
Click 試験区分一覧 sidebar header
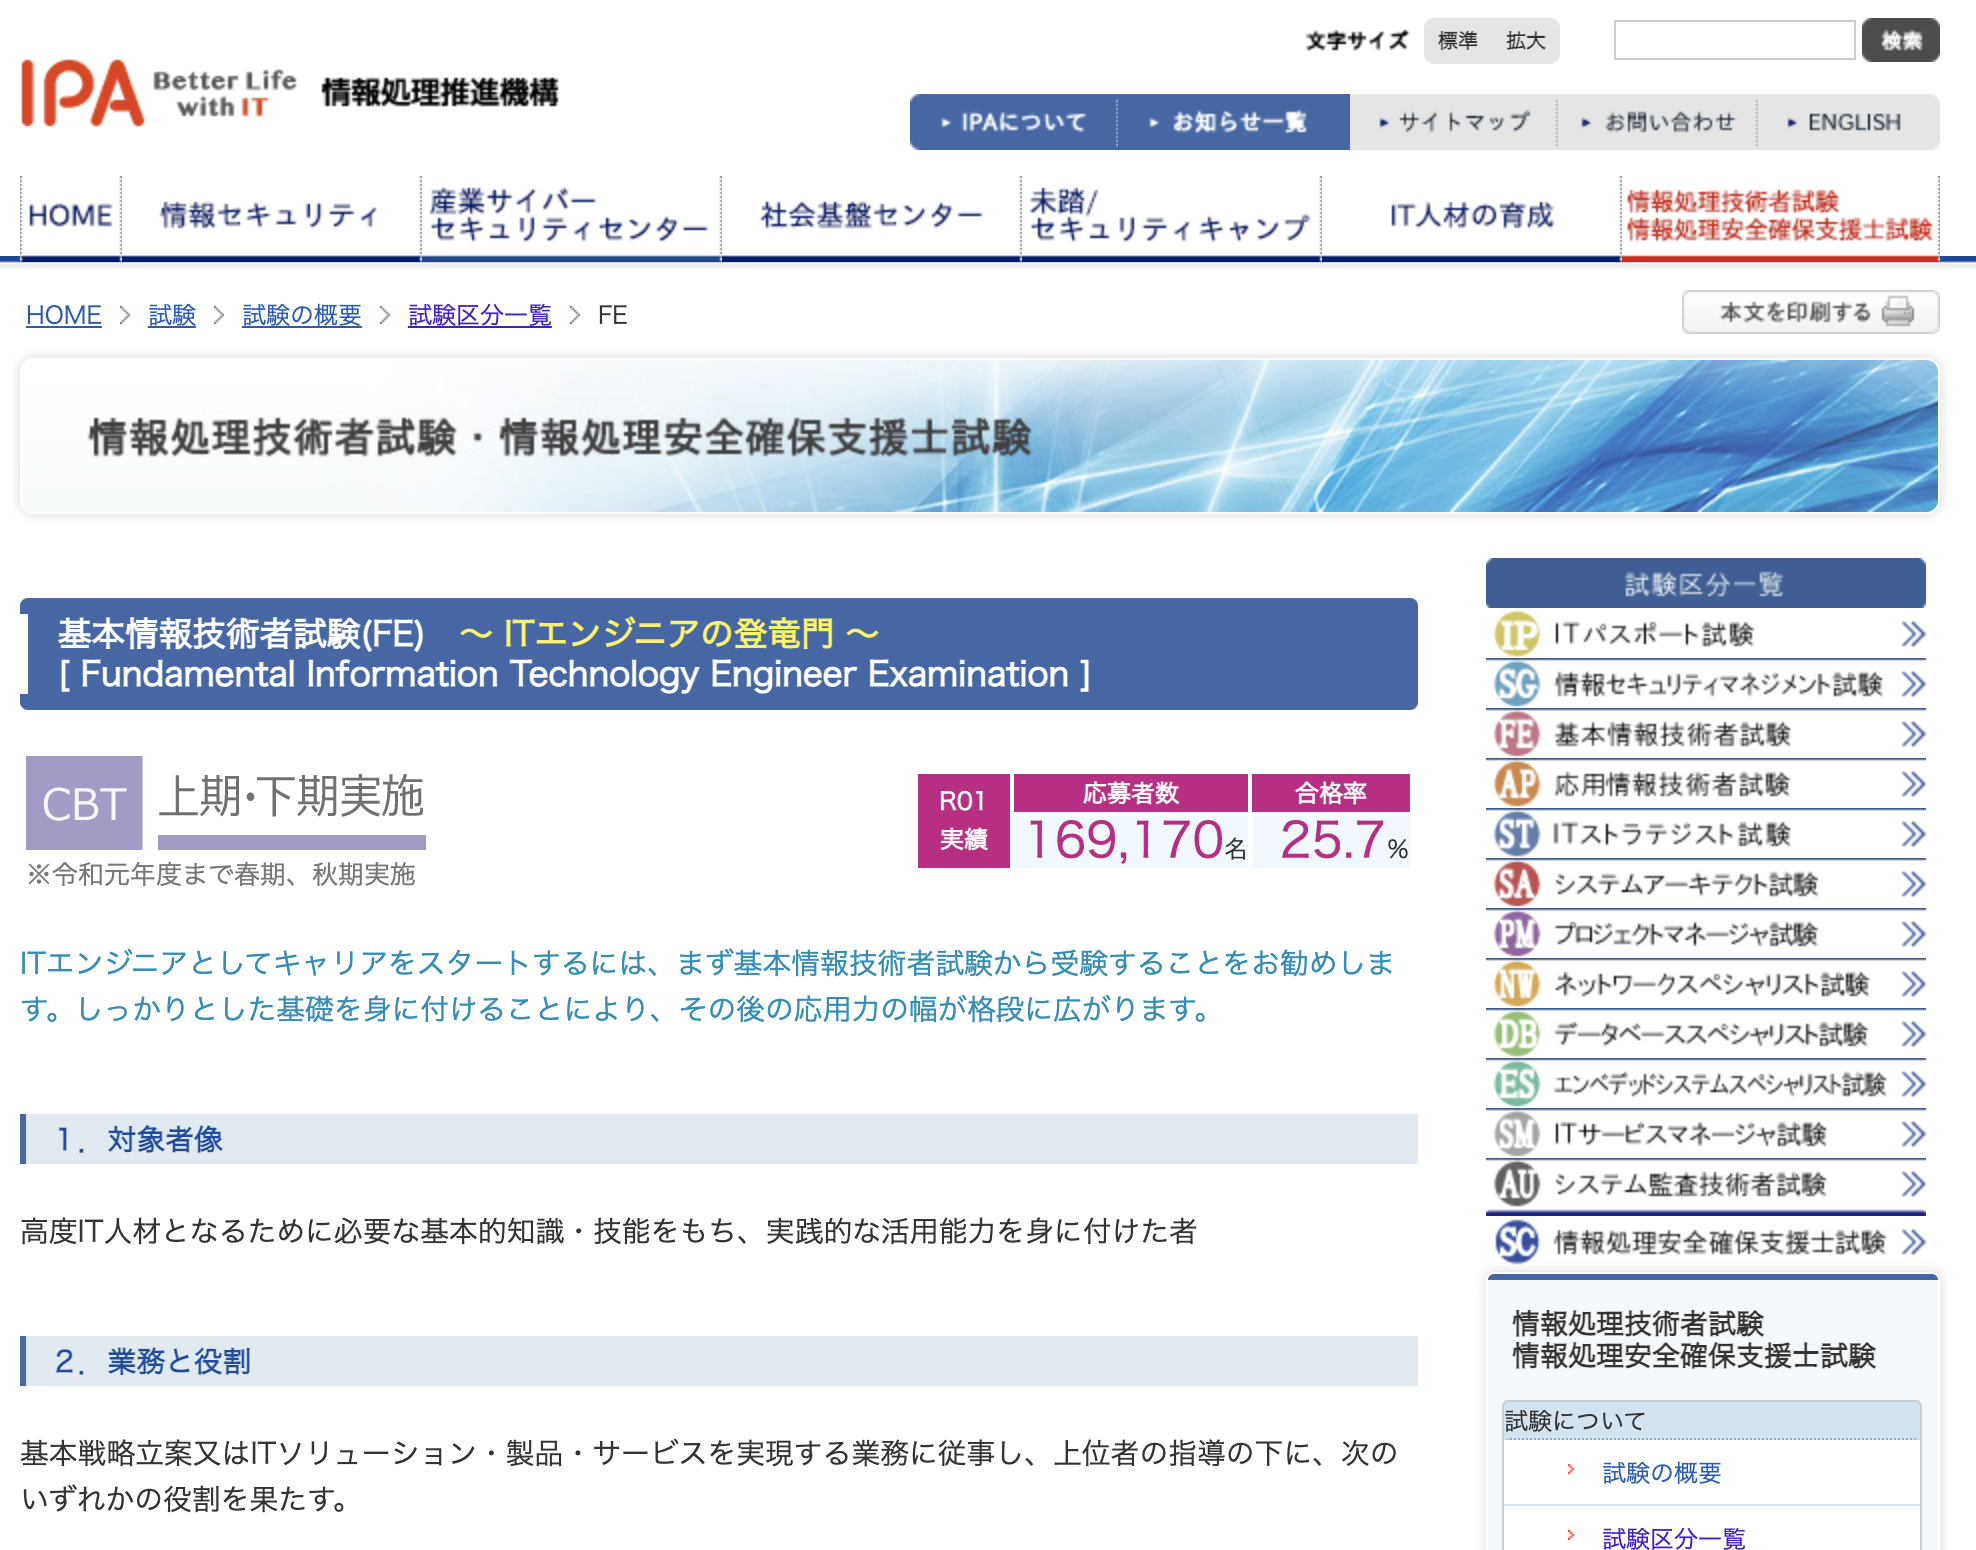(1706, 583)
